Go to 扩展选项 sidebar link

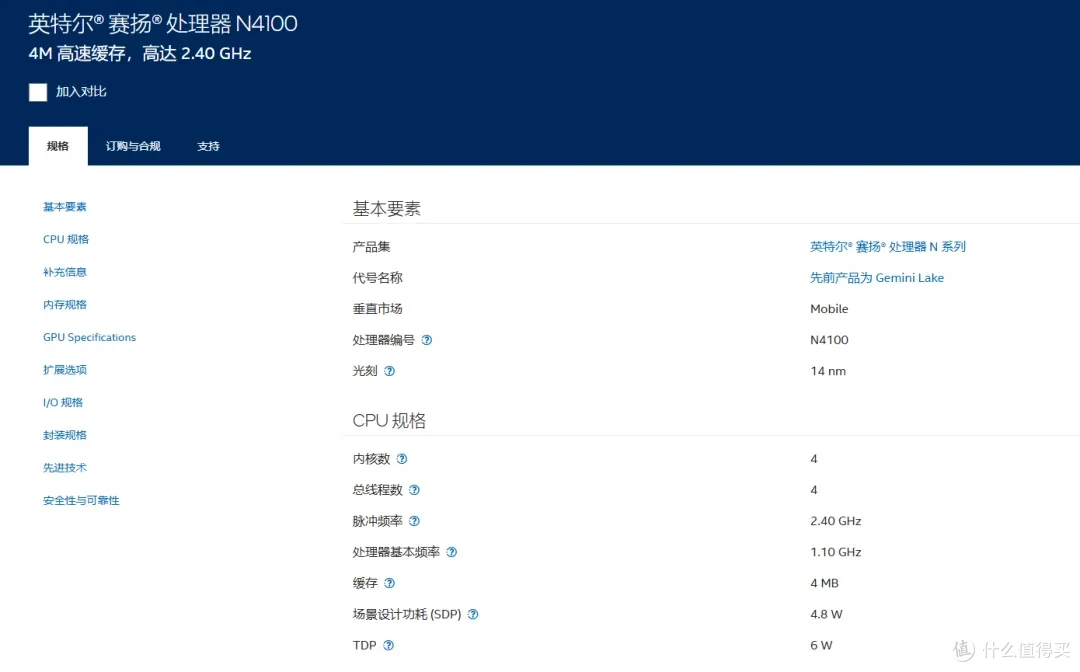65,370
